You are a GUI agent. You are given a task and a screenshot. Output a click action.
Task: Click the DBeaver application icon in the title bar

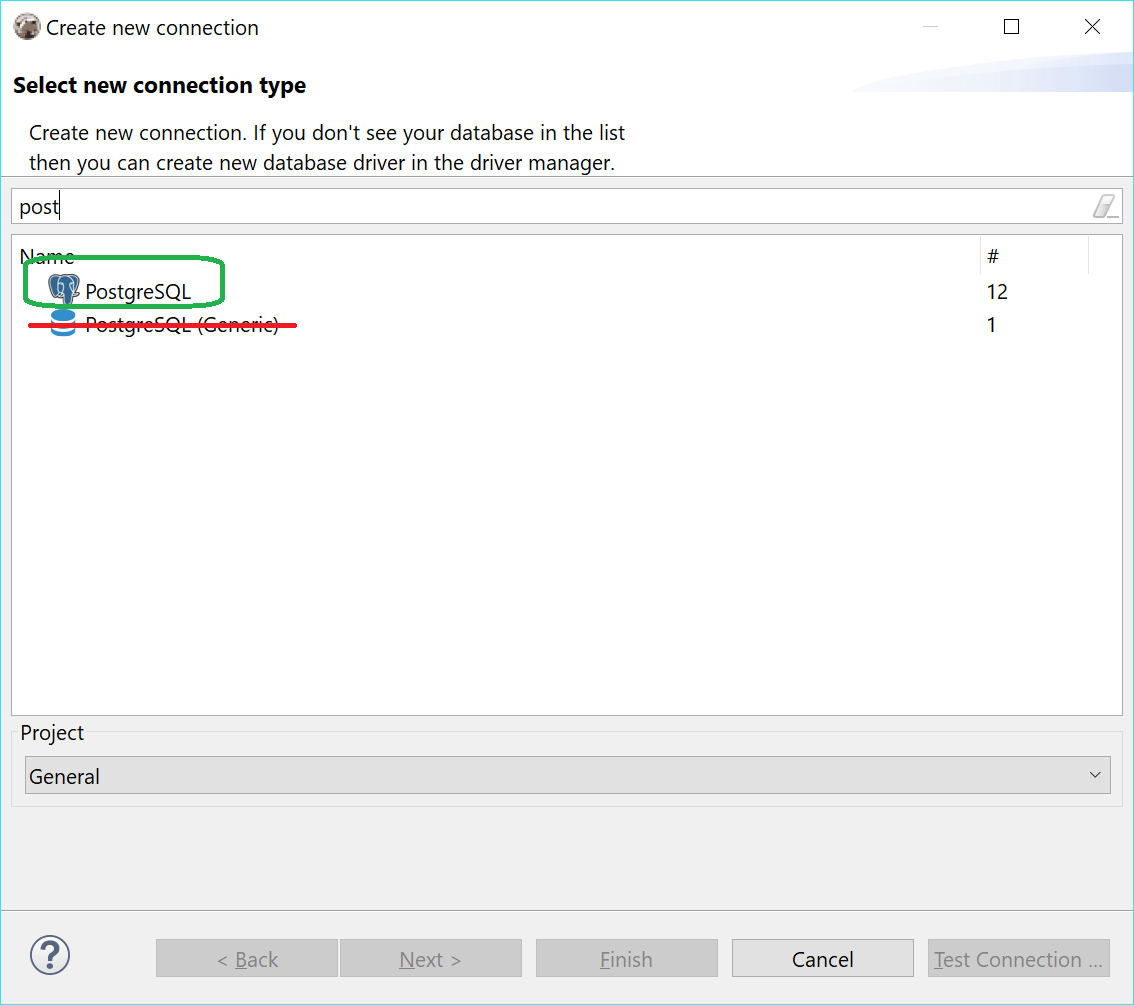[x=26, y=26]
